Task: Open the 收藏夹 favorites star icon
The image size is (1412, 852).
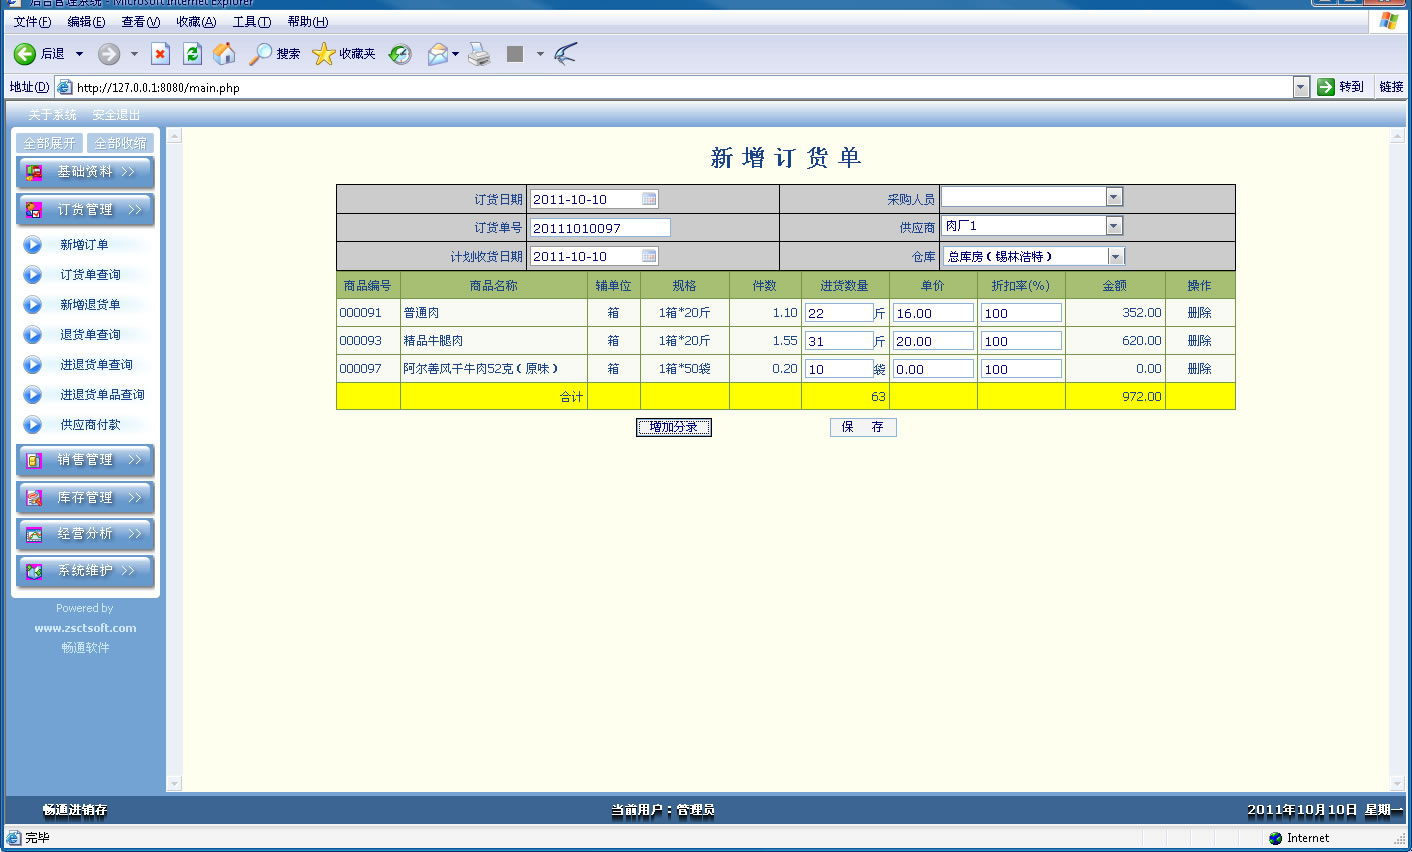Action: pos(323,54)
